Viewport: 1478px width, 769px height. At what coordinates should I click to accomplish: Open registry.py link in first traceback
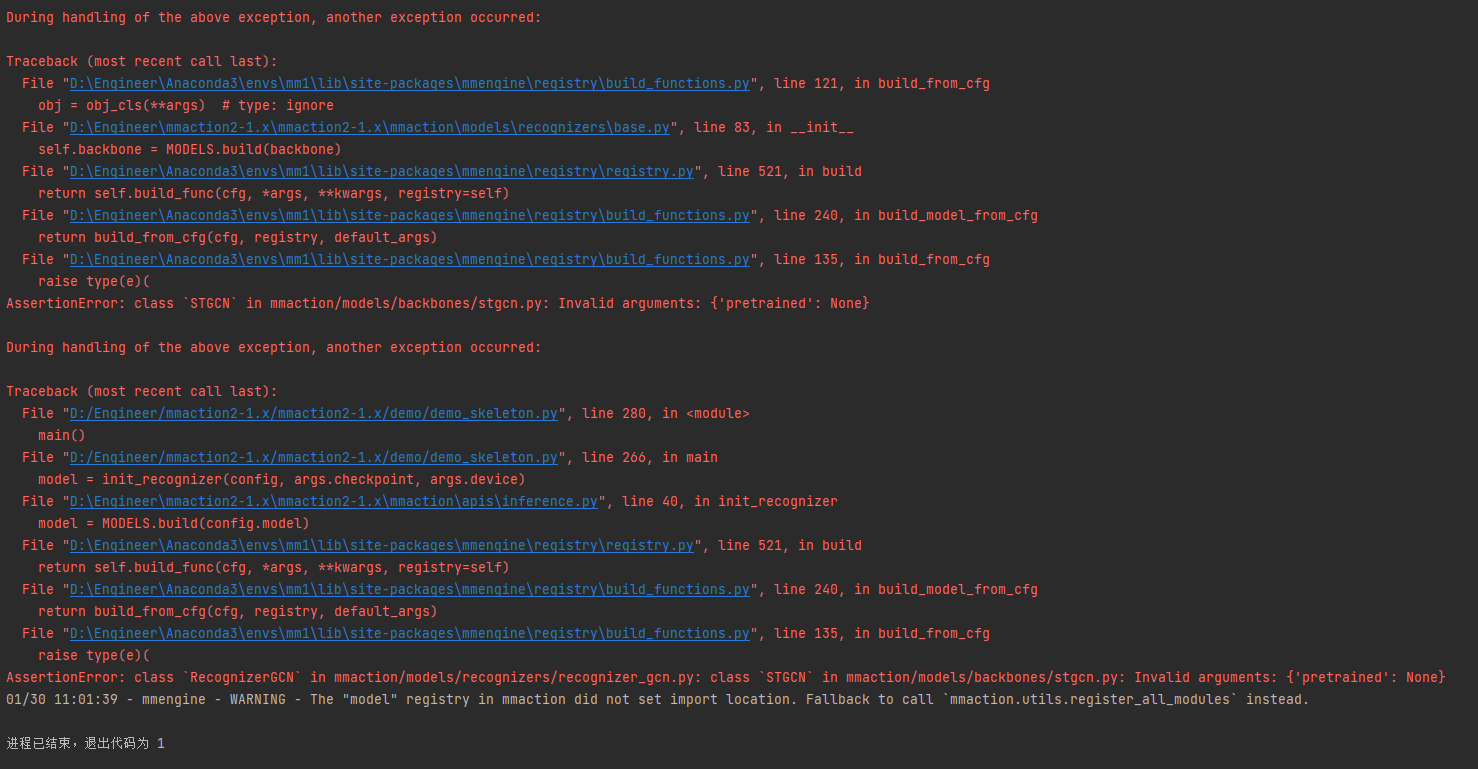378,171
